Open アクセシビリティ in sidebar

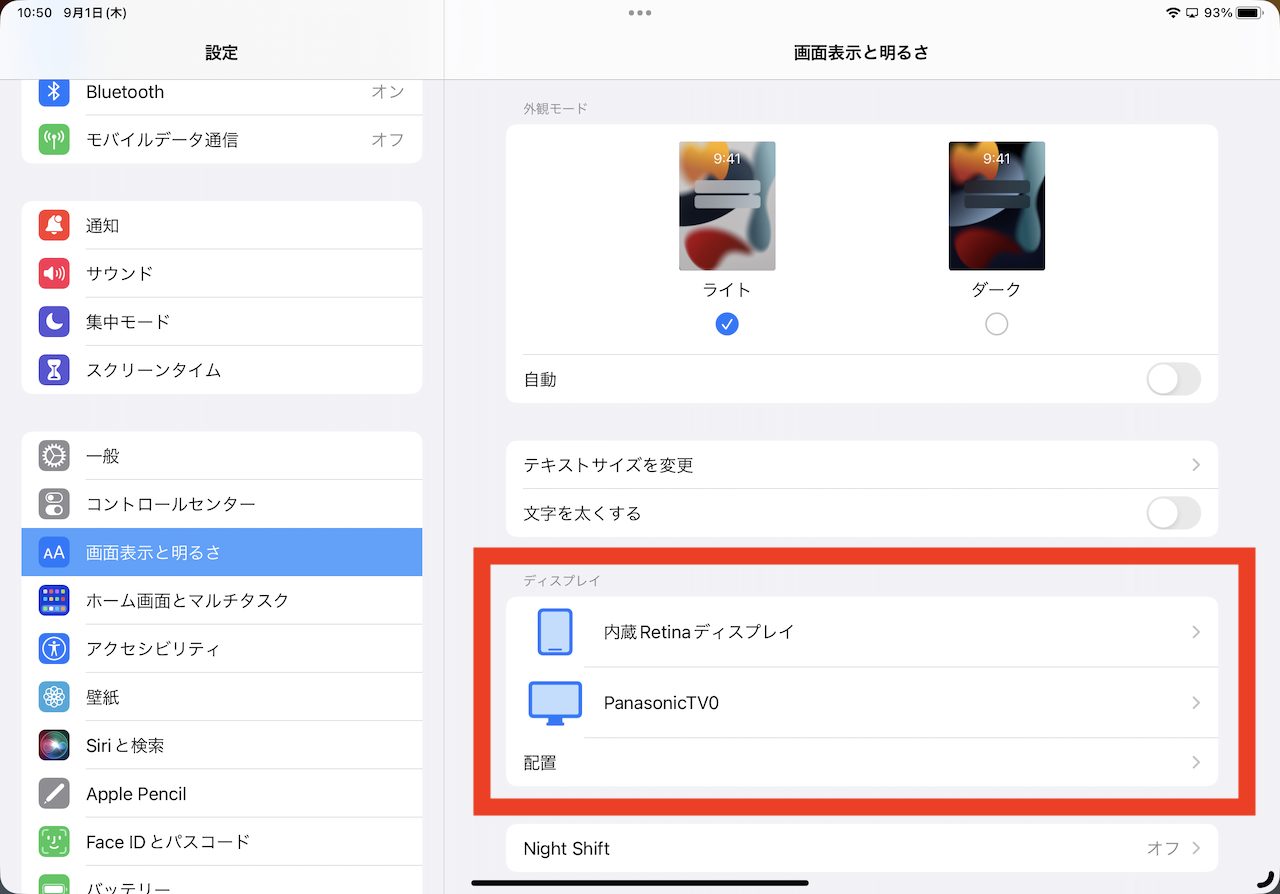point(222,648)
